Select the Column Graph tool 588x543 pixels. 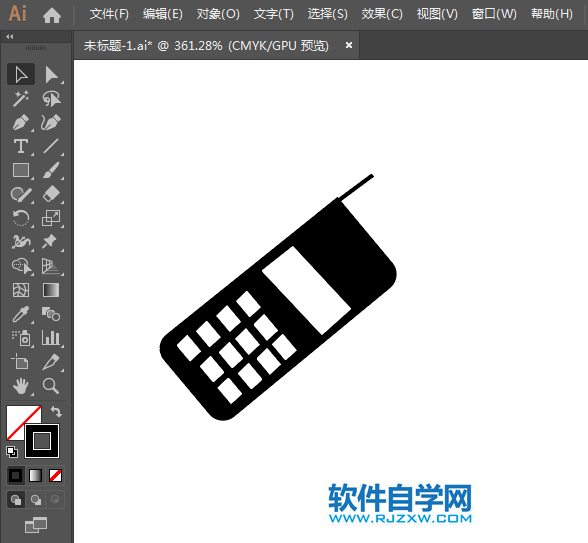point(51,338)
